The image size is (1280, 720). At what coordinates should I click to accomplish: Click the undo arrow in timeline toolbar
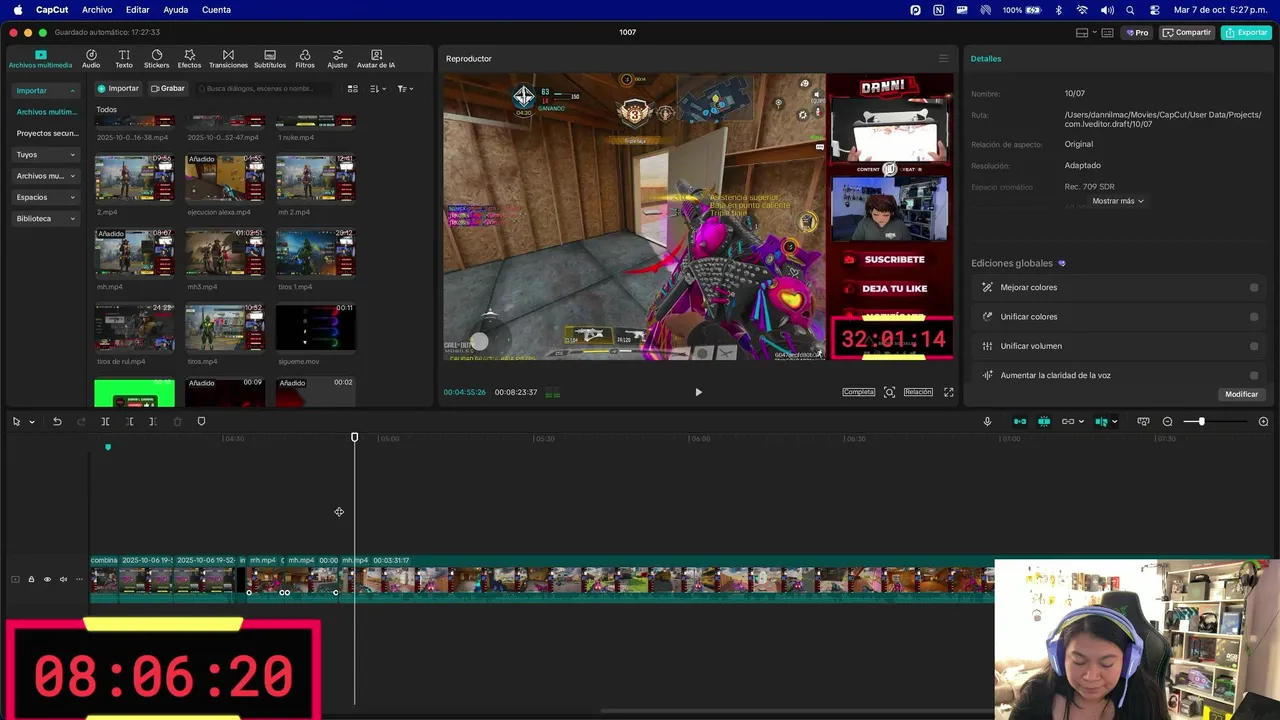click(x=57, y=421)
